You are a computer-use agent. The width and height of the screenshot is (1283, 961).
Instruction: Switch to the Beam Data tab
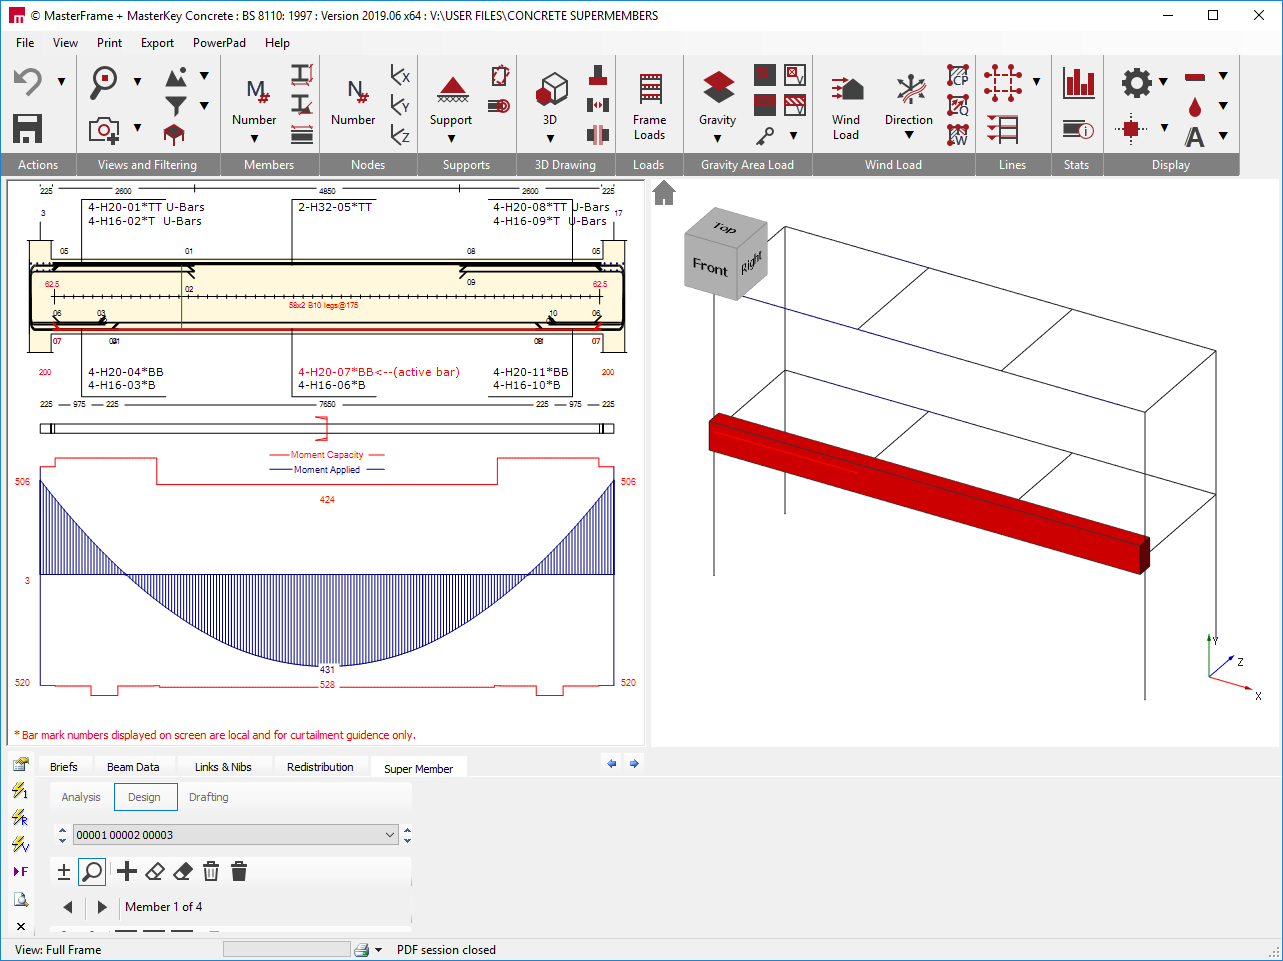pos(133,767)
